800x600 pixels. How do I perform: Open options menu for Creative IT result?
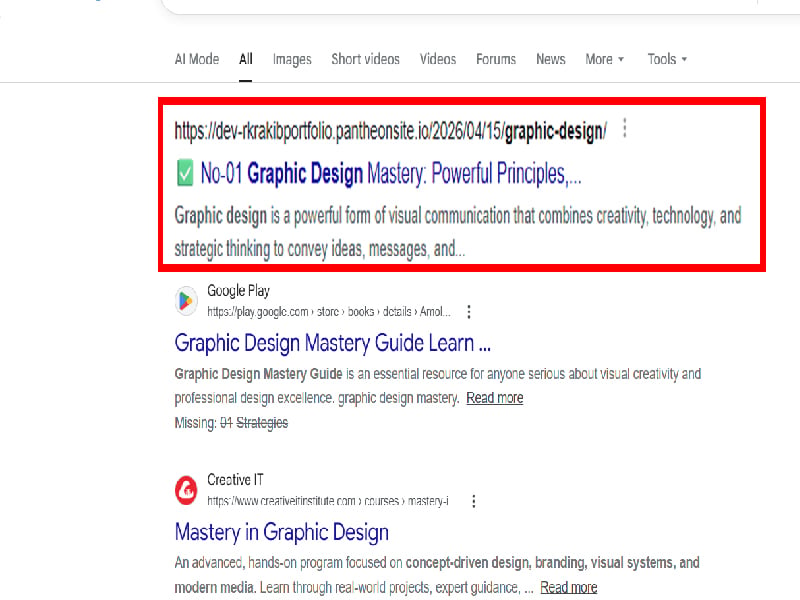click(x=474, y=501)
